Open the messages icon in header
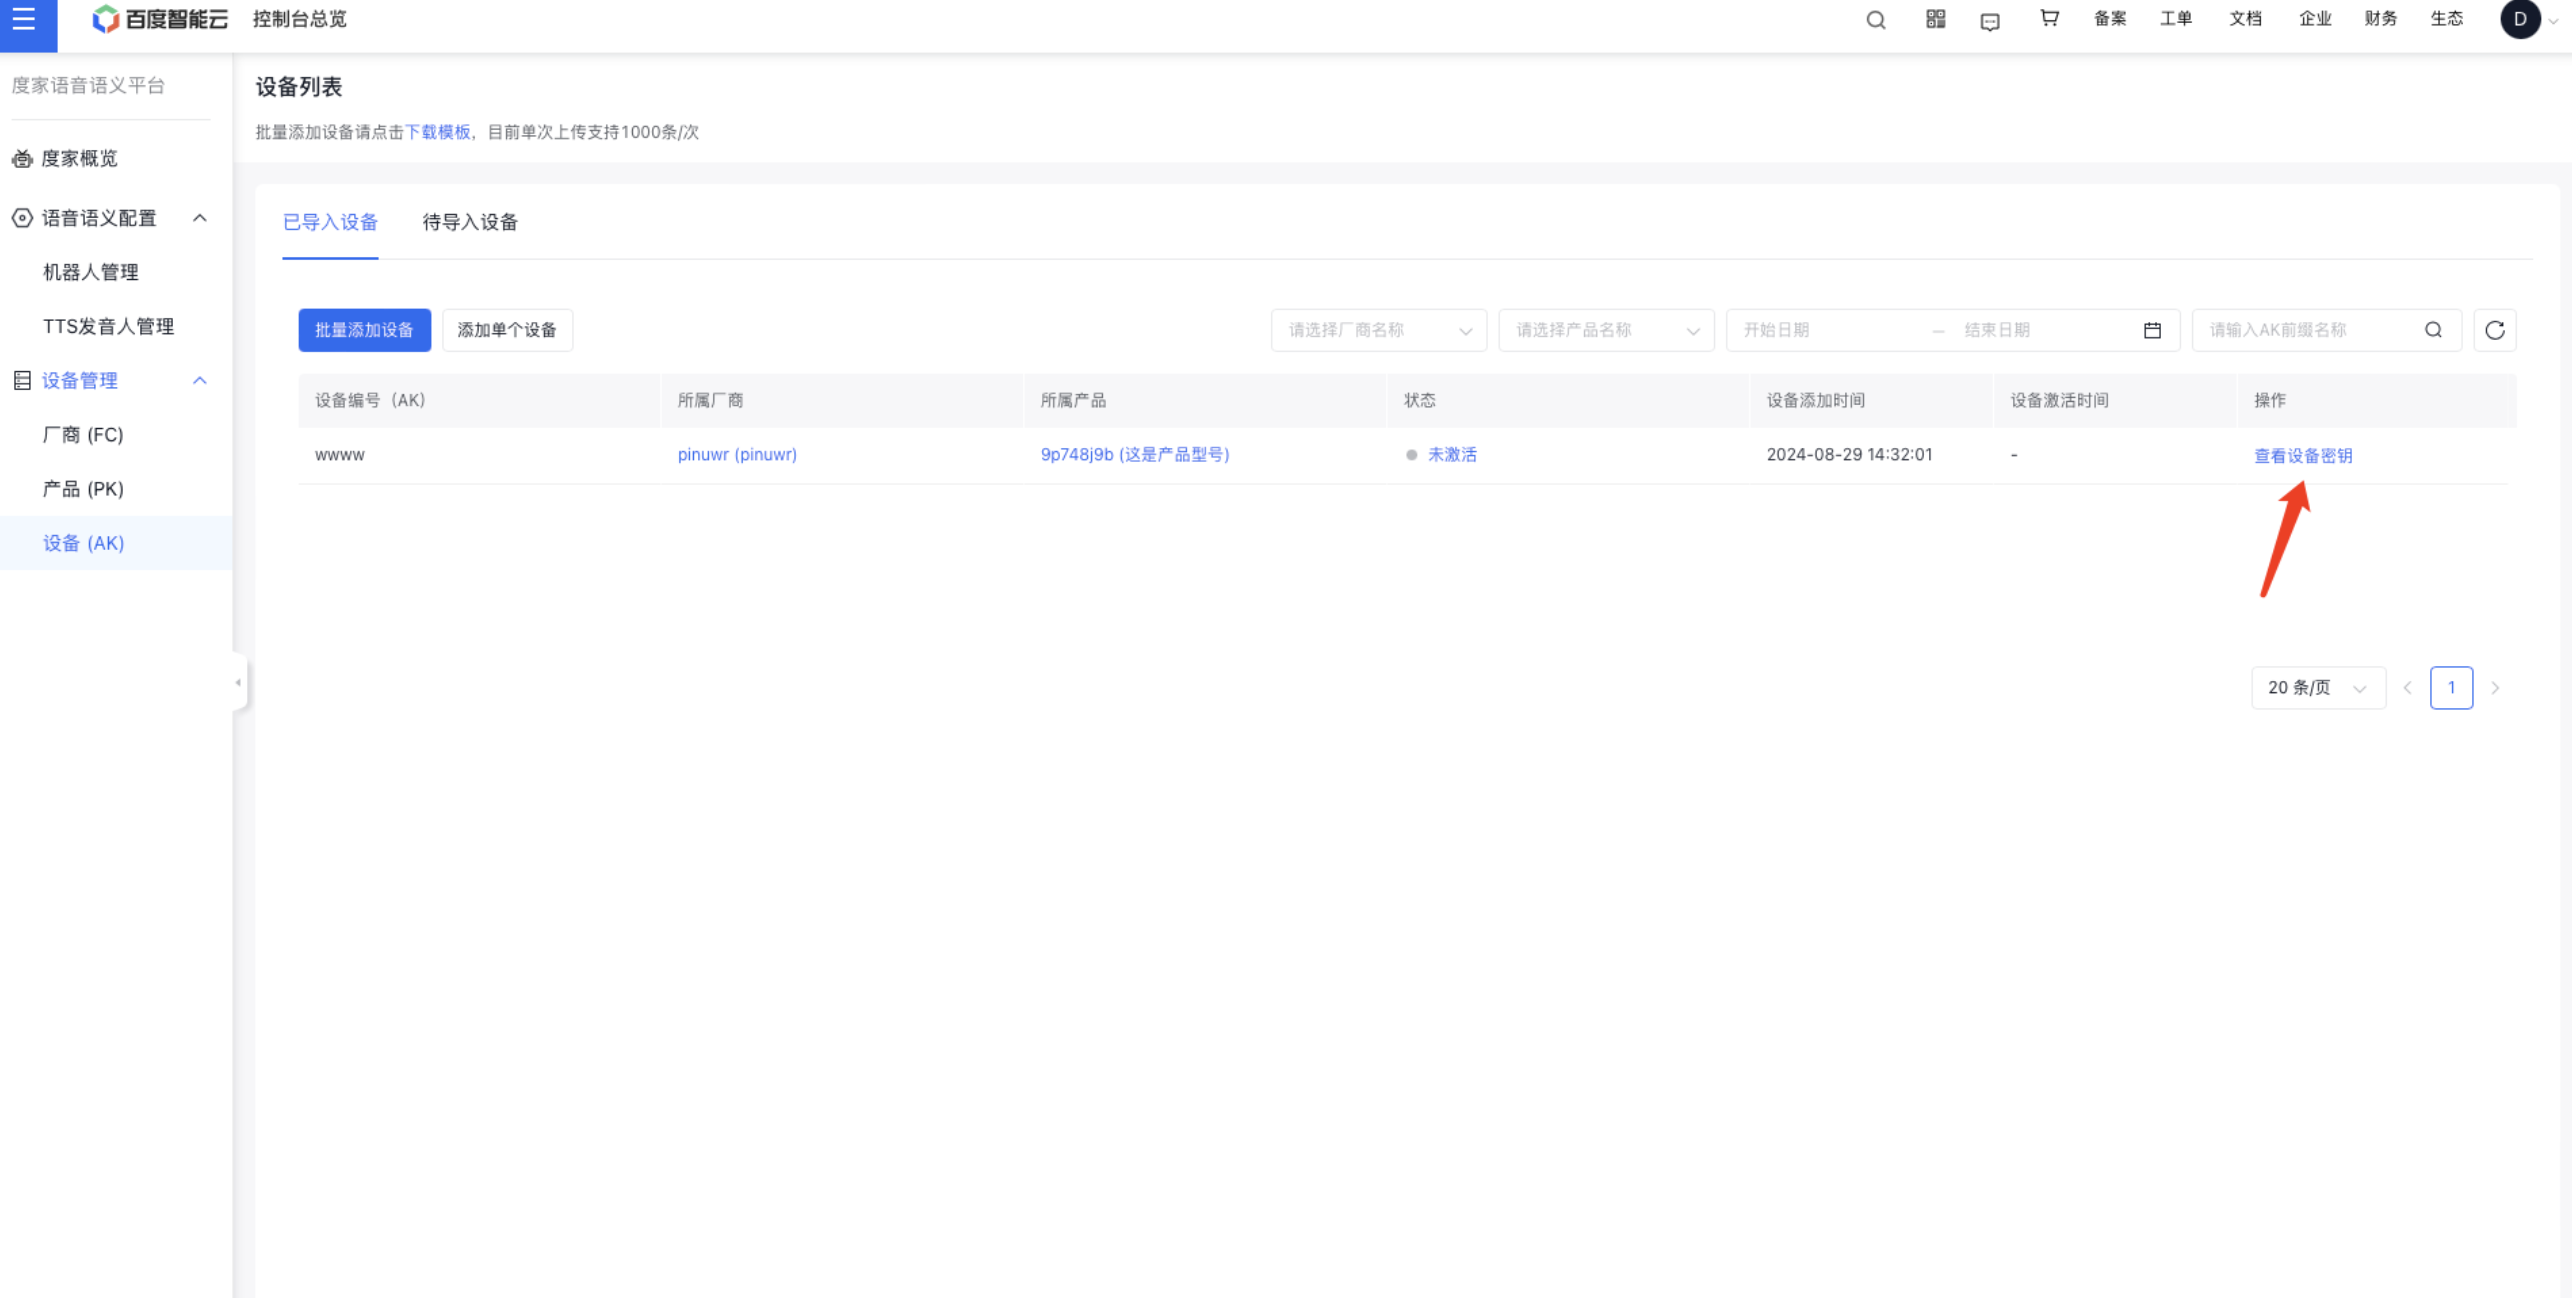Viewport: 2572px width, 1298px height. 1990,21
